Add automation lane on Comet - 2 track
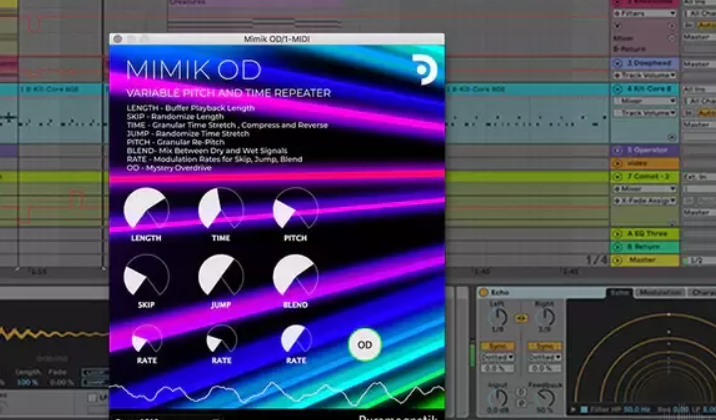The width and height of the screenshot is (716, 420). click(x=672, y=224)
